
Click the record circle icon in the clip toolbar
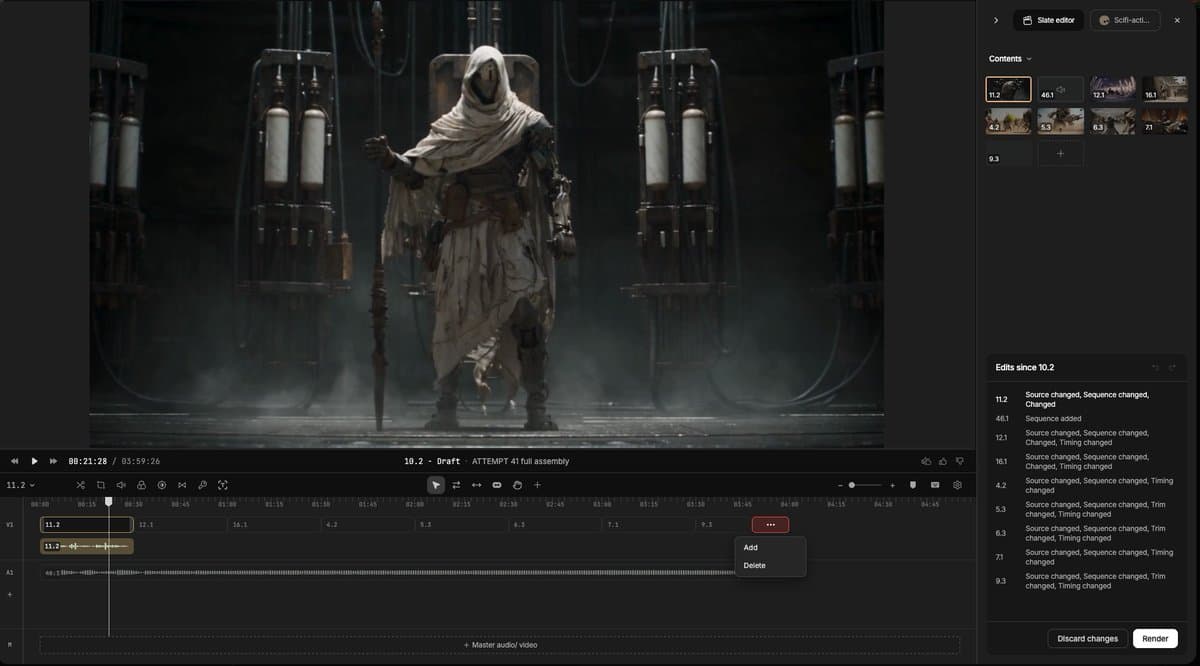pos(161,485)
